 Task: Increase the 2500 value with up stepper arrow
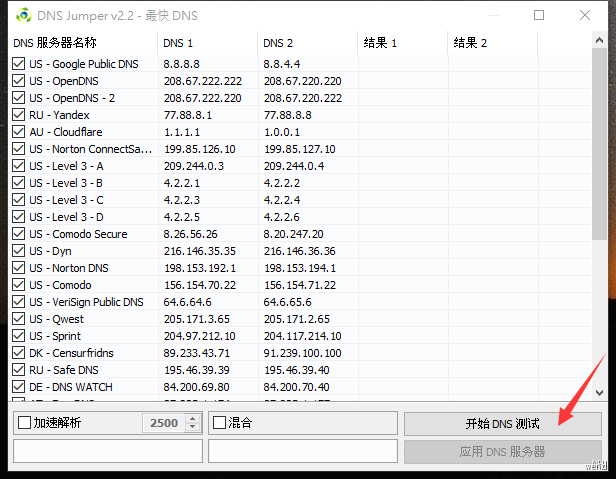click(x=192, y=419)
